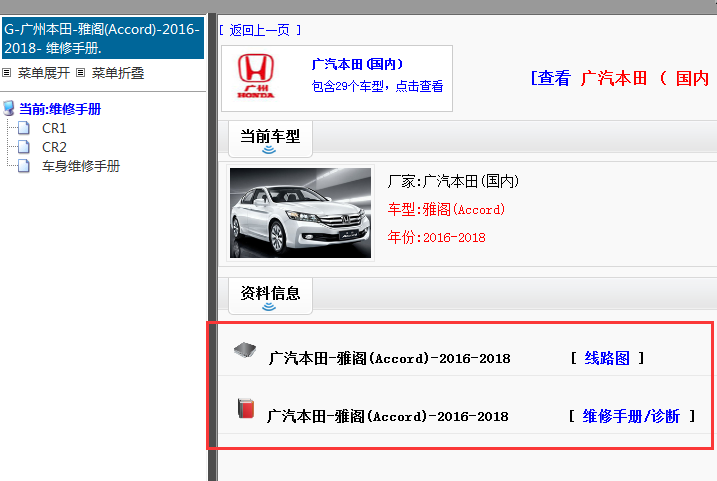
Task: Click the document icon beside CR1
Action: pyautogui.click(x=24, y=128)
